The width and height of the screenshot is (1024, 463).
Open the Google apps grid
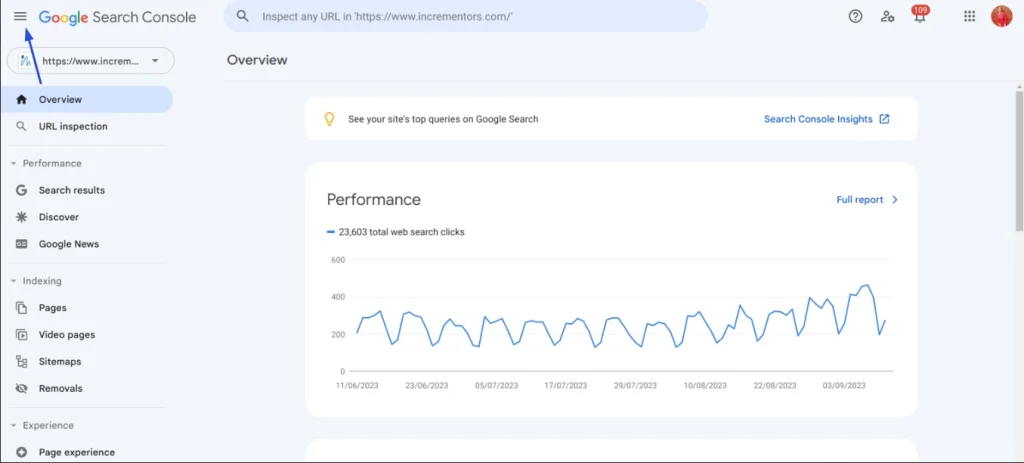(970, 16)
